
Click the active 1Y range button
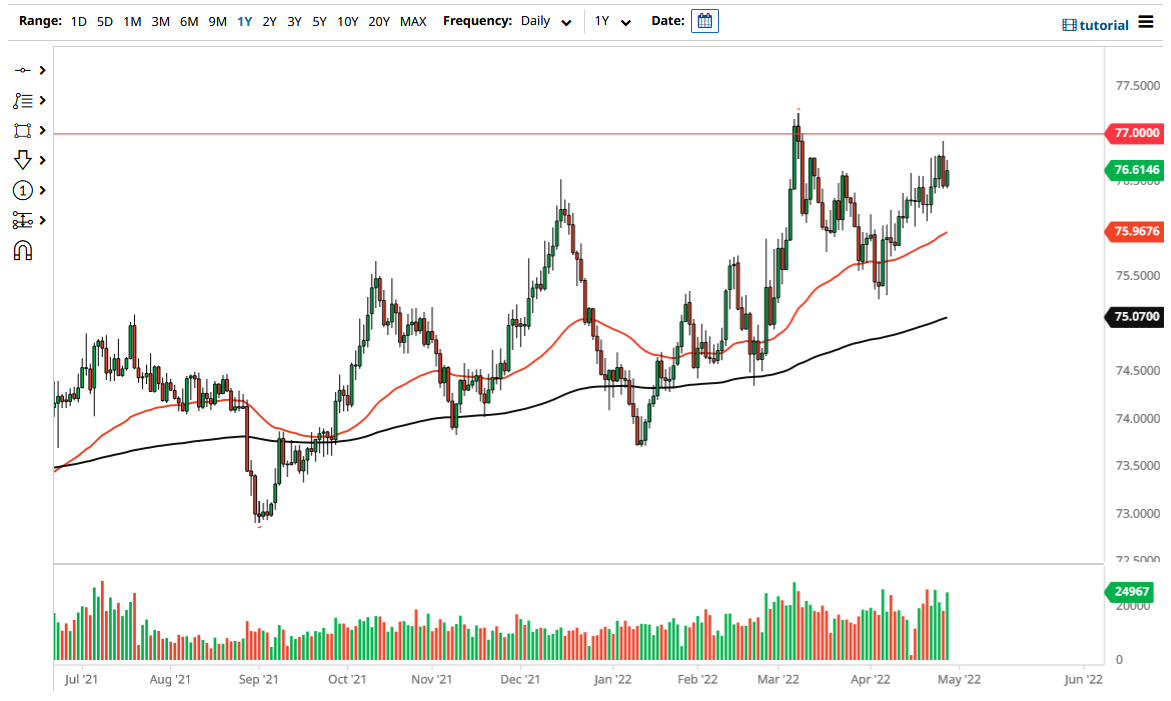coord(244,20)
